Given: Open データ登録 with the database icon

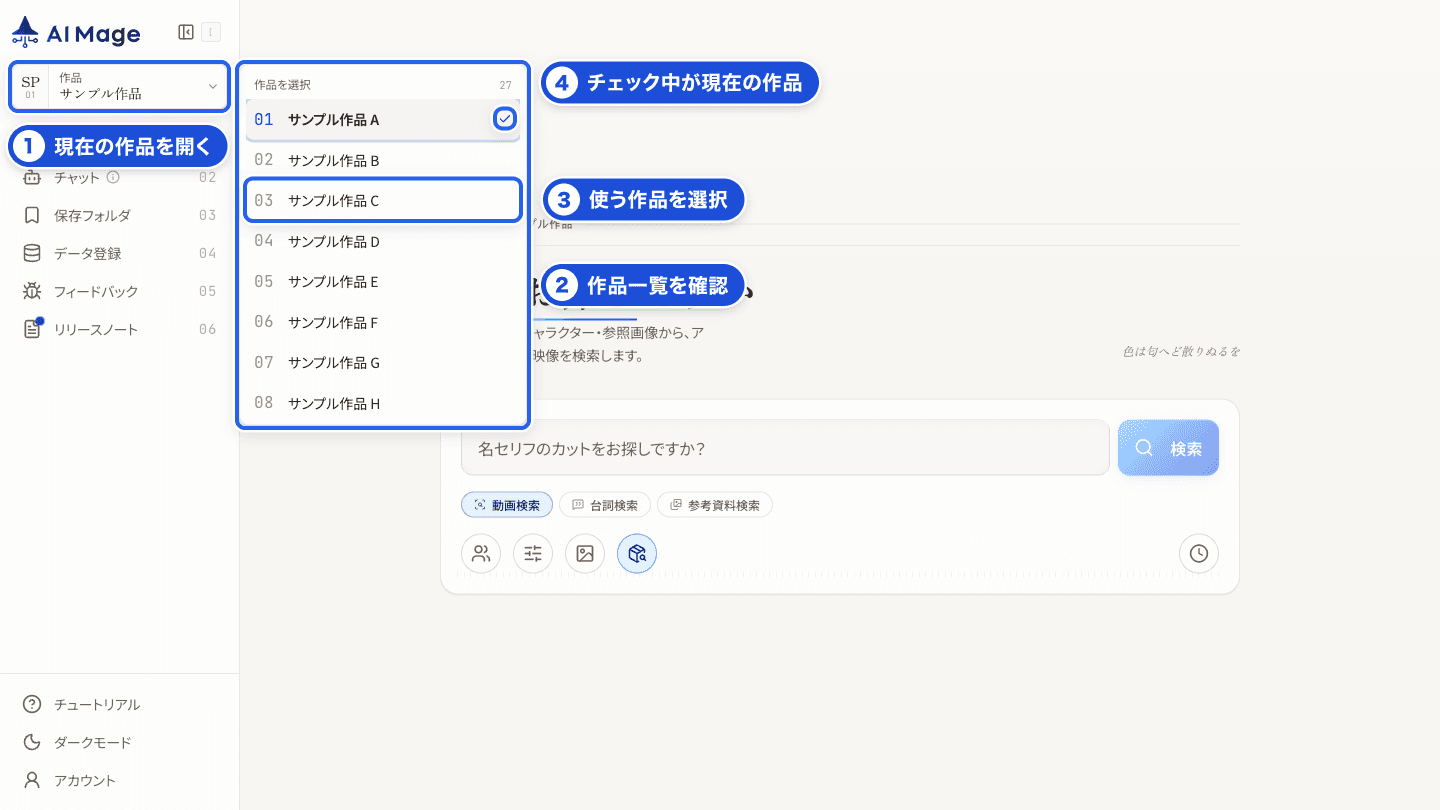Looking at the screenshot, I should (x=120, y=253).
